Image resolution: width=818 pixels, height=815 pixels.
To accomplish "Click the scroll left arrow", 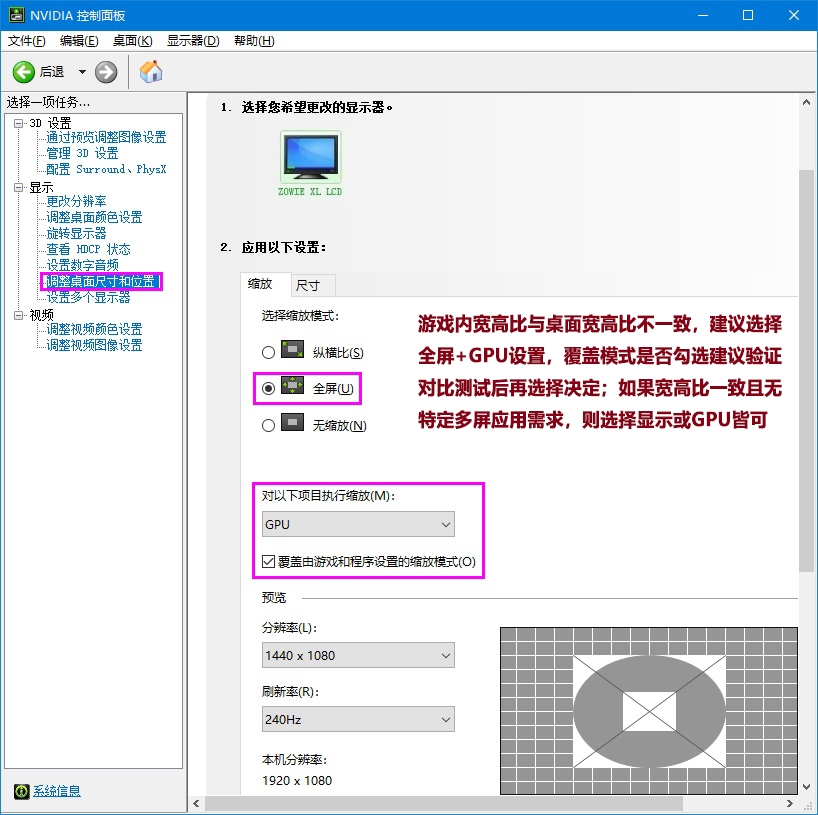I will 196,804.
